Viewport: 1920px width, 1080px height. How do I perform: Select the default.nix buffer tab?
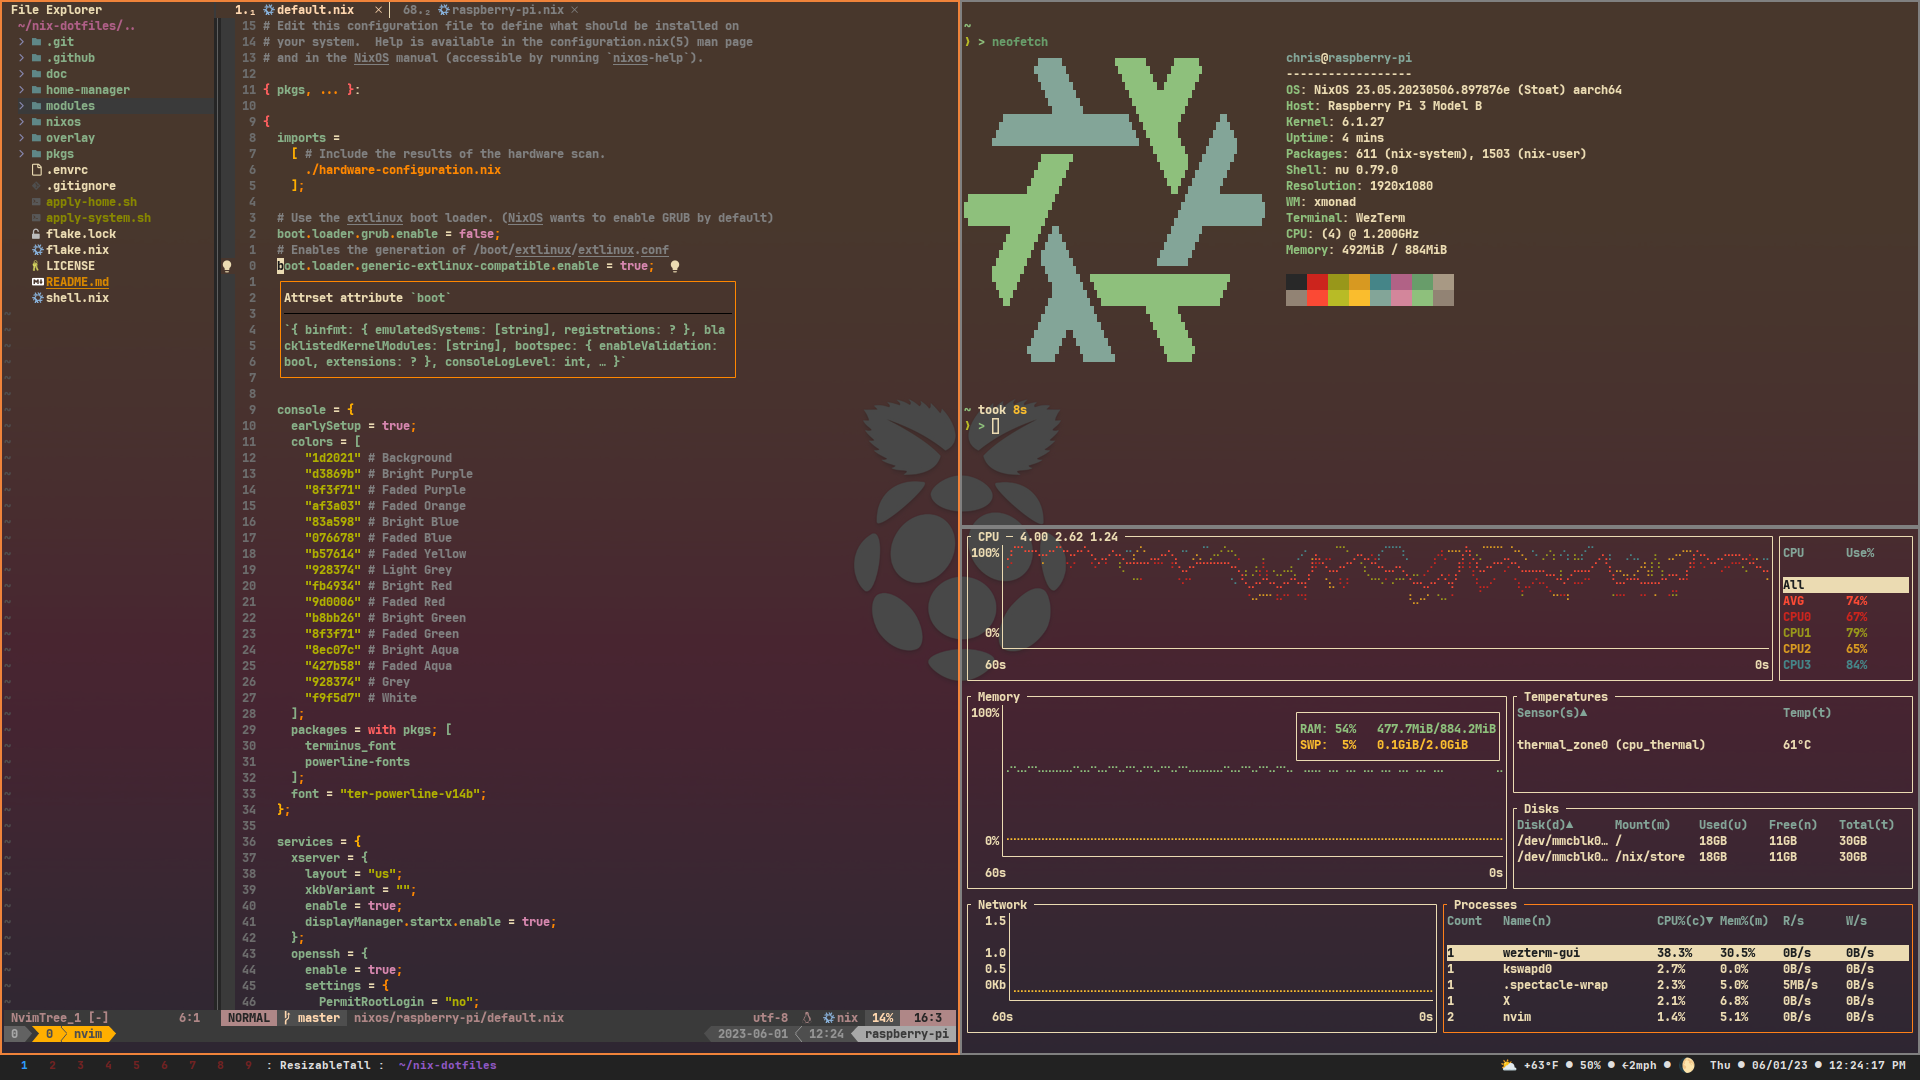click(x=314, y=10)
